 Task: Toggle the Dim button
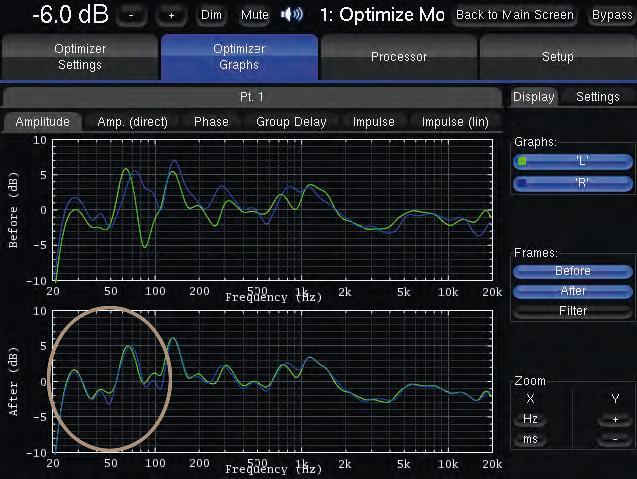click(211, 16)
